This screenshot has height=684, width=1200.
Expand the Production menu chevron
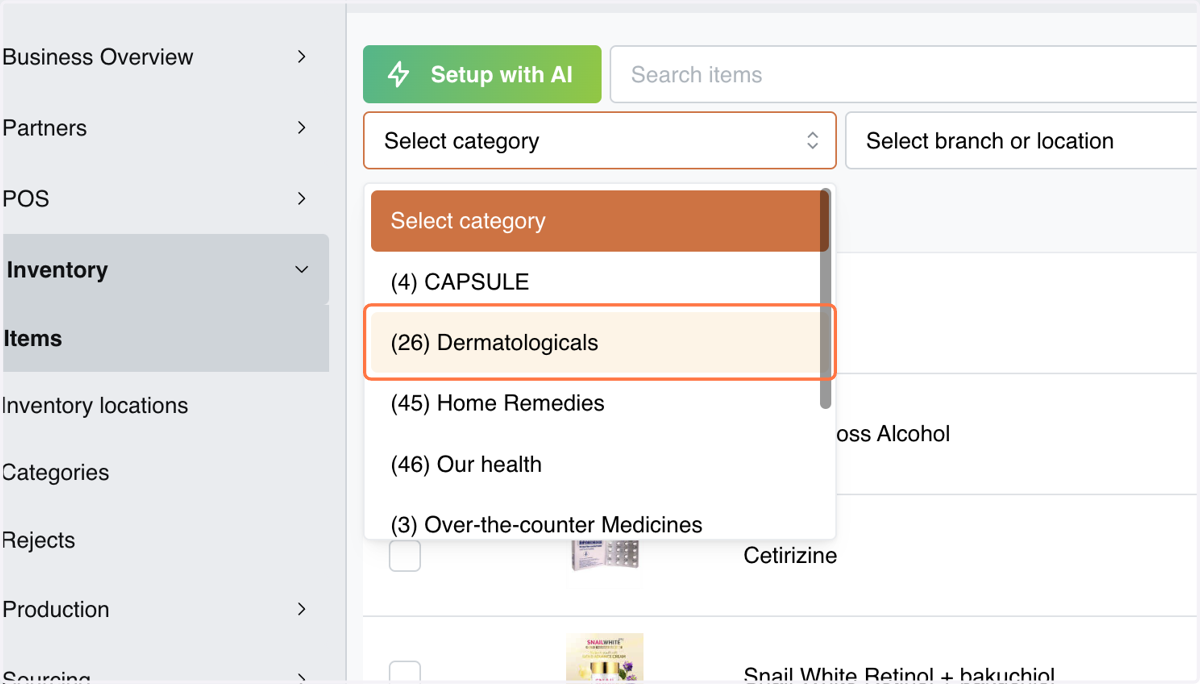[301, 609]
